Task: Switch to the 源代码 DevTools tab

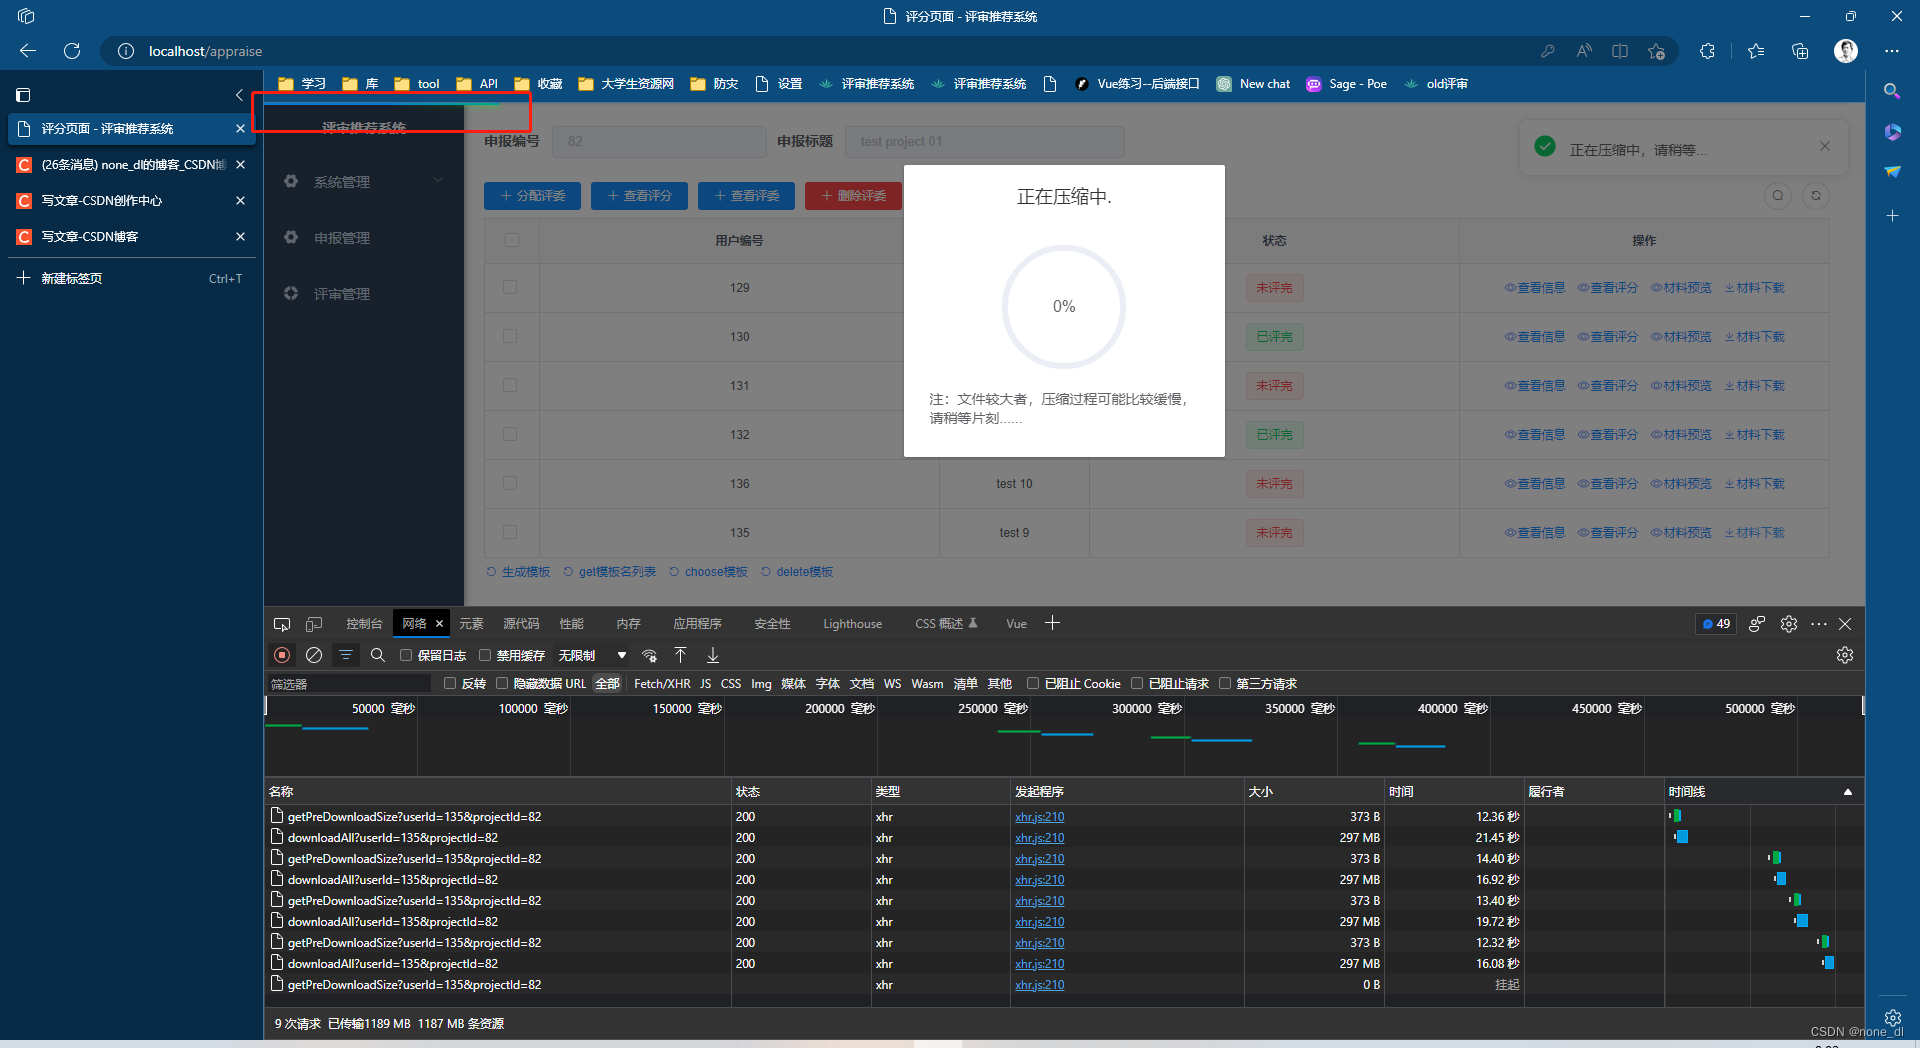Action: click(x=521, y=624)
